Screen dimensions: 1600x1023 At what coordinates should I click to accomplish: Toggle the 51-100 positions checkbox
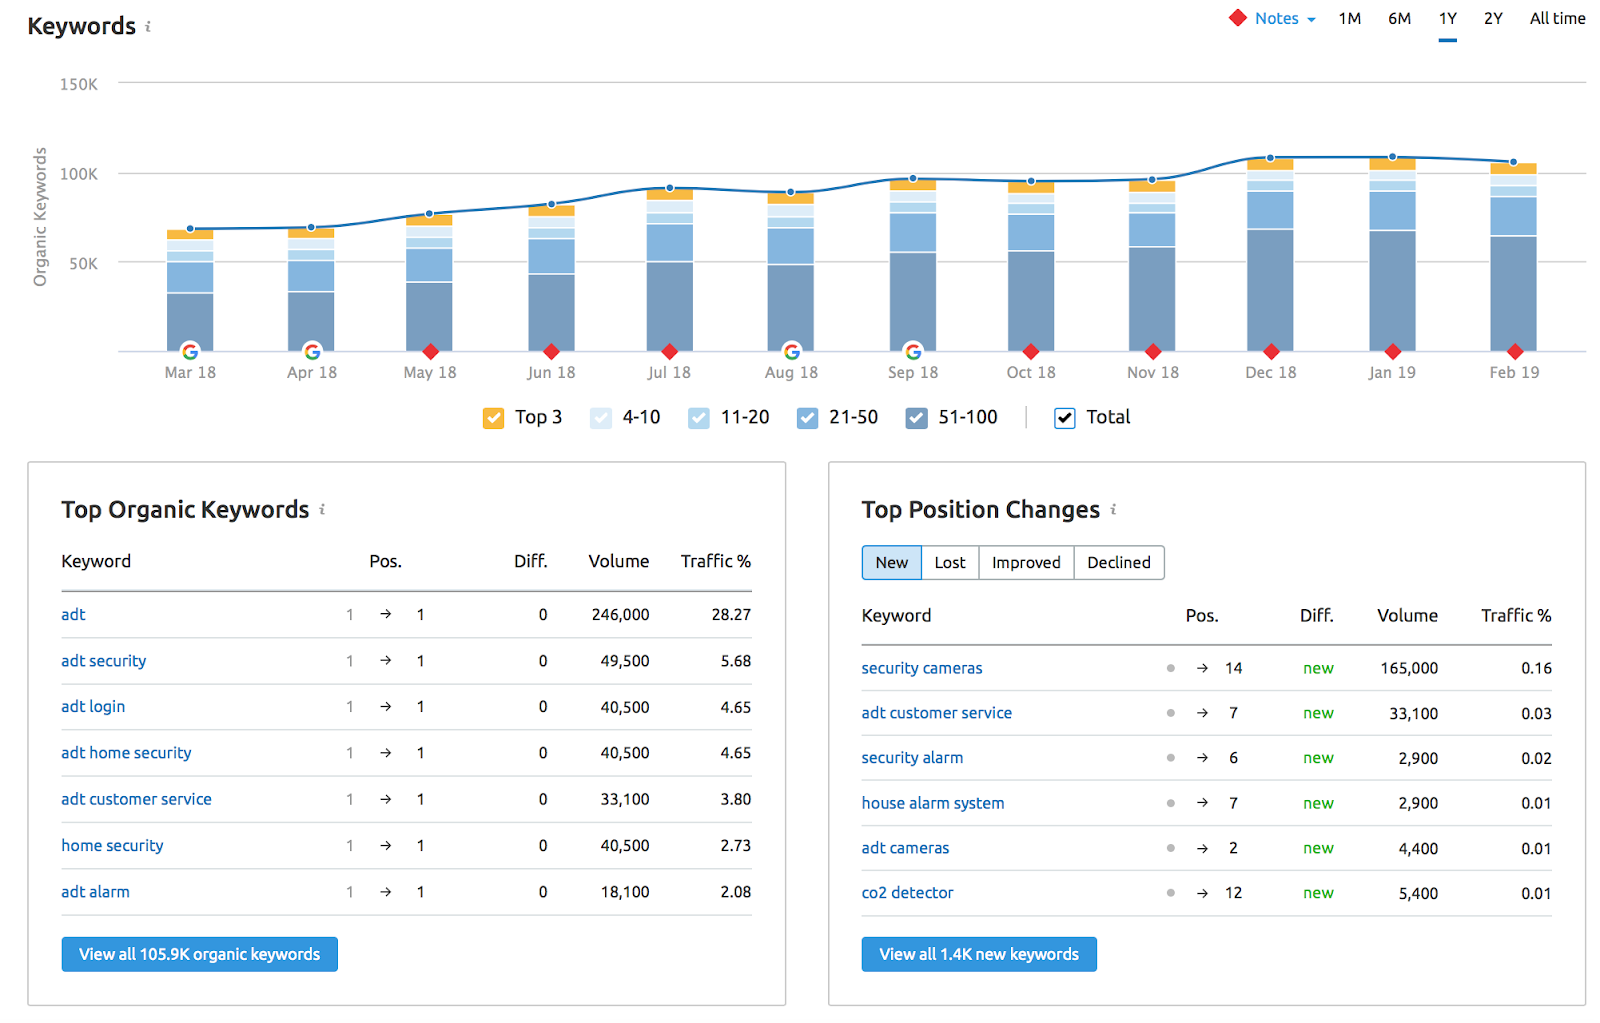coord(916,418)
